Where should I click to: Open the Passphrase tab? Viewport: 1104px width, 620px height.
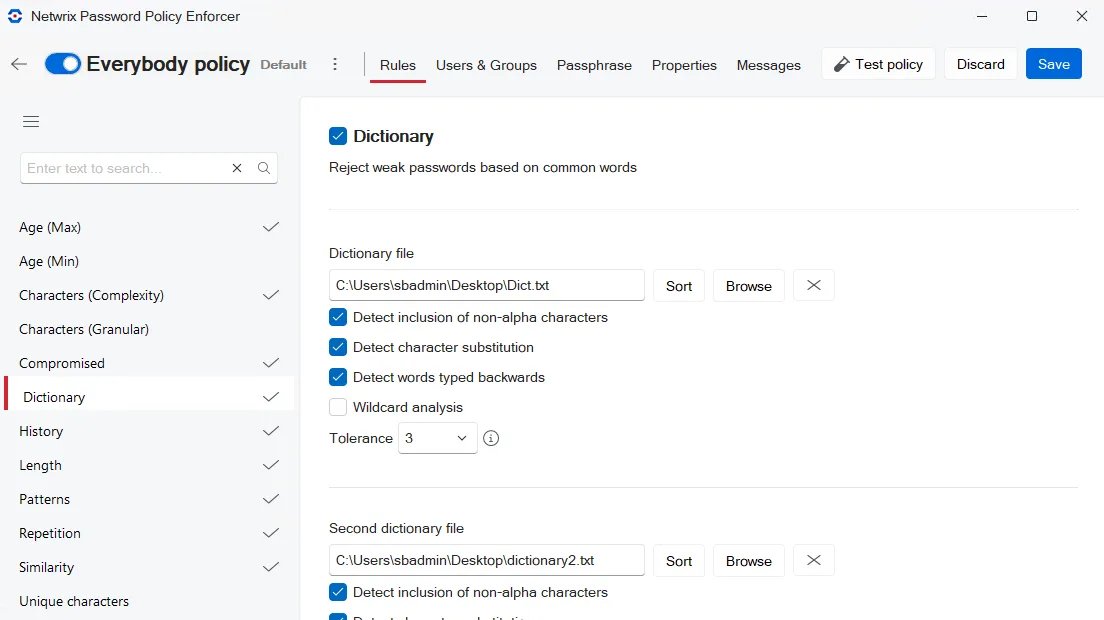click(594, 65)
